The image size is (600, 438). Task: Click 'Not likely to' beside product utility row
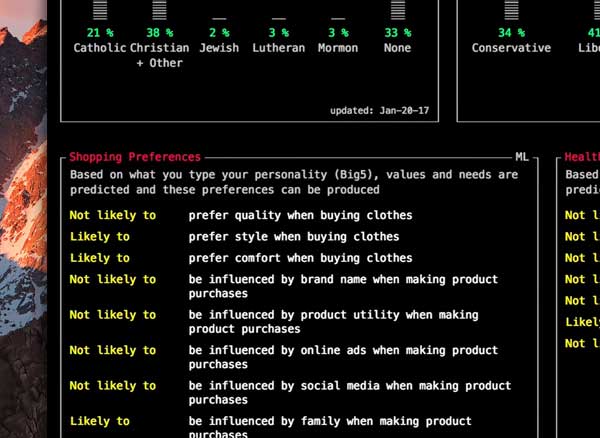pyautogui.click(x=113, y=315)
